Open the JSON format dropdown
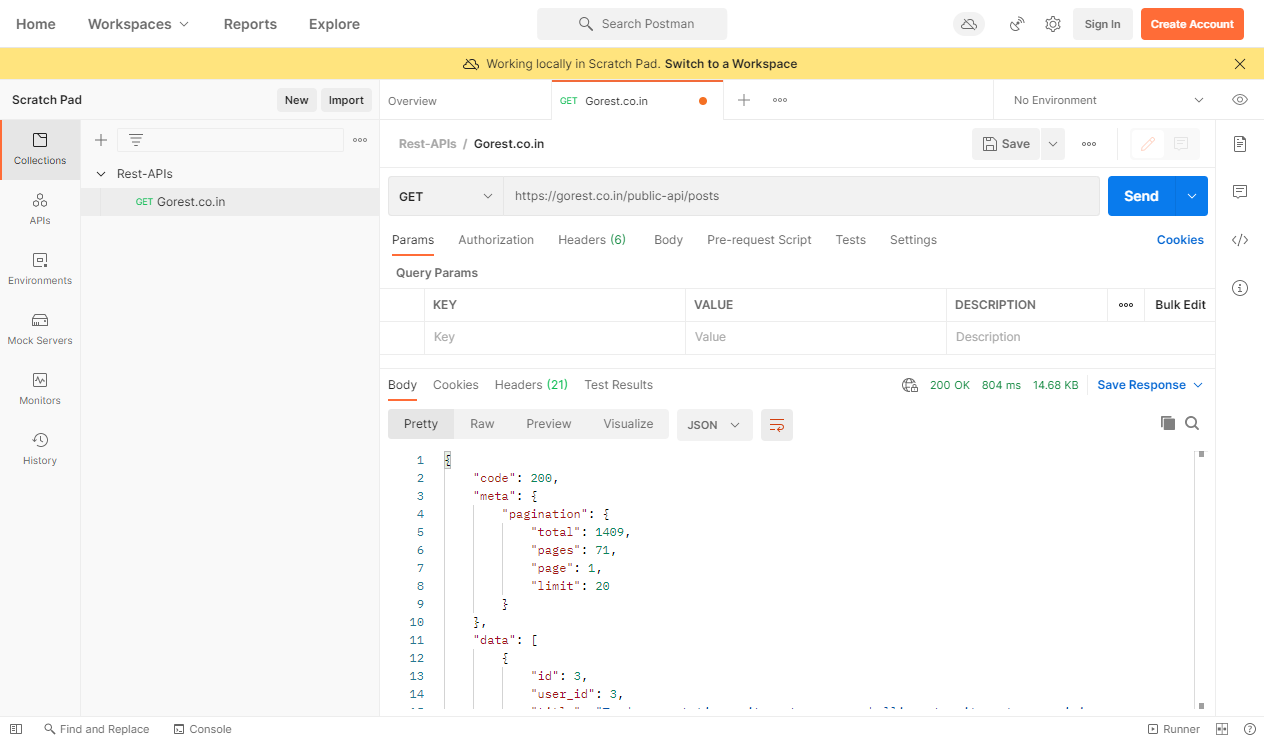The image size is (1264, 741). click(714, 424)
